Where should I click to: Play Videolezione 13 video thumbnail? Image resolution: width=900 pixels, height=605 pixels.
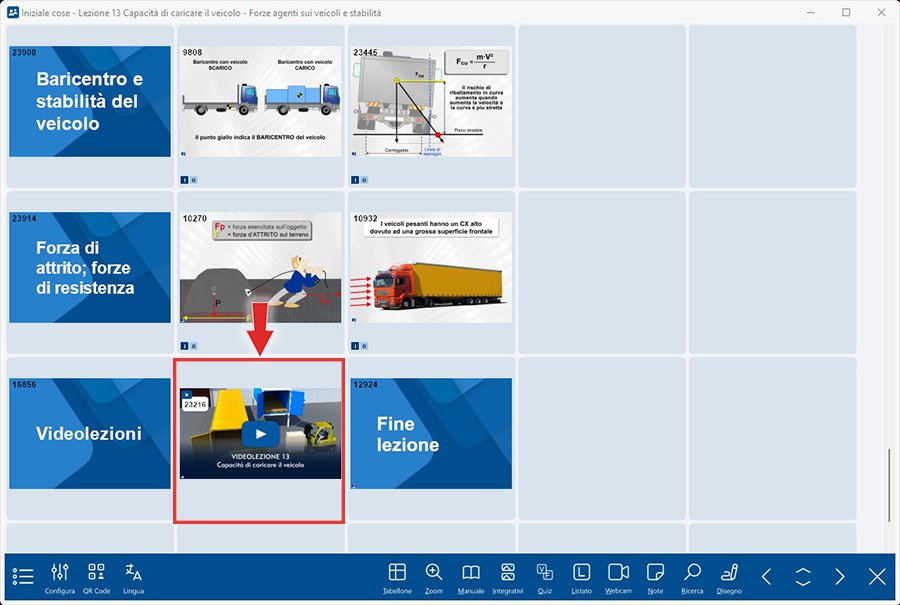click(x=260, y=434)
